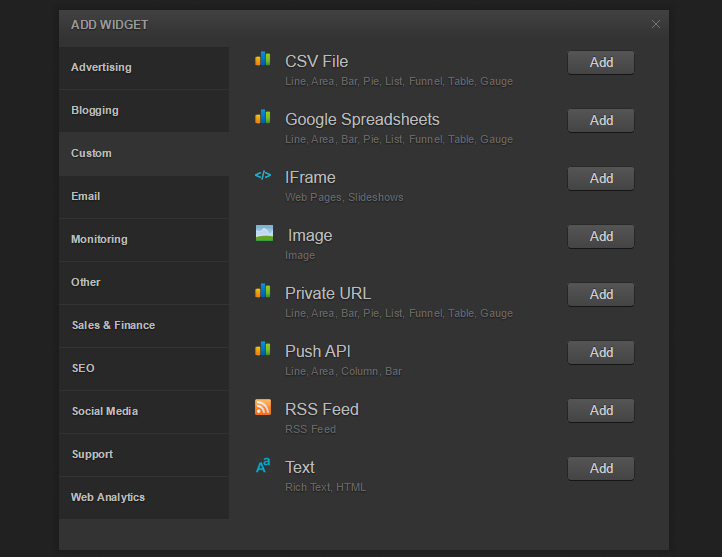Add the CSV File widget

601,63
